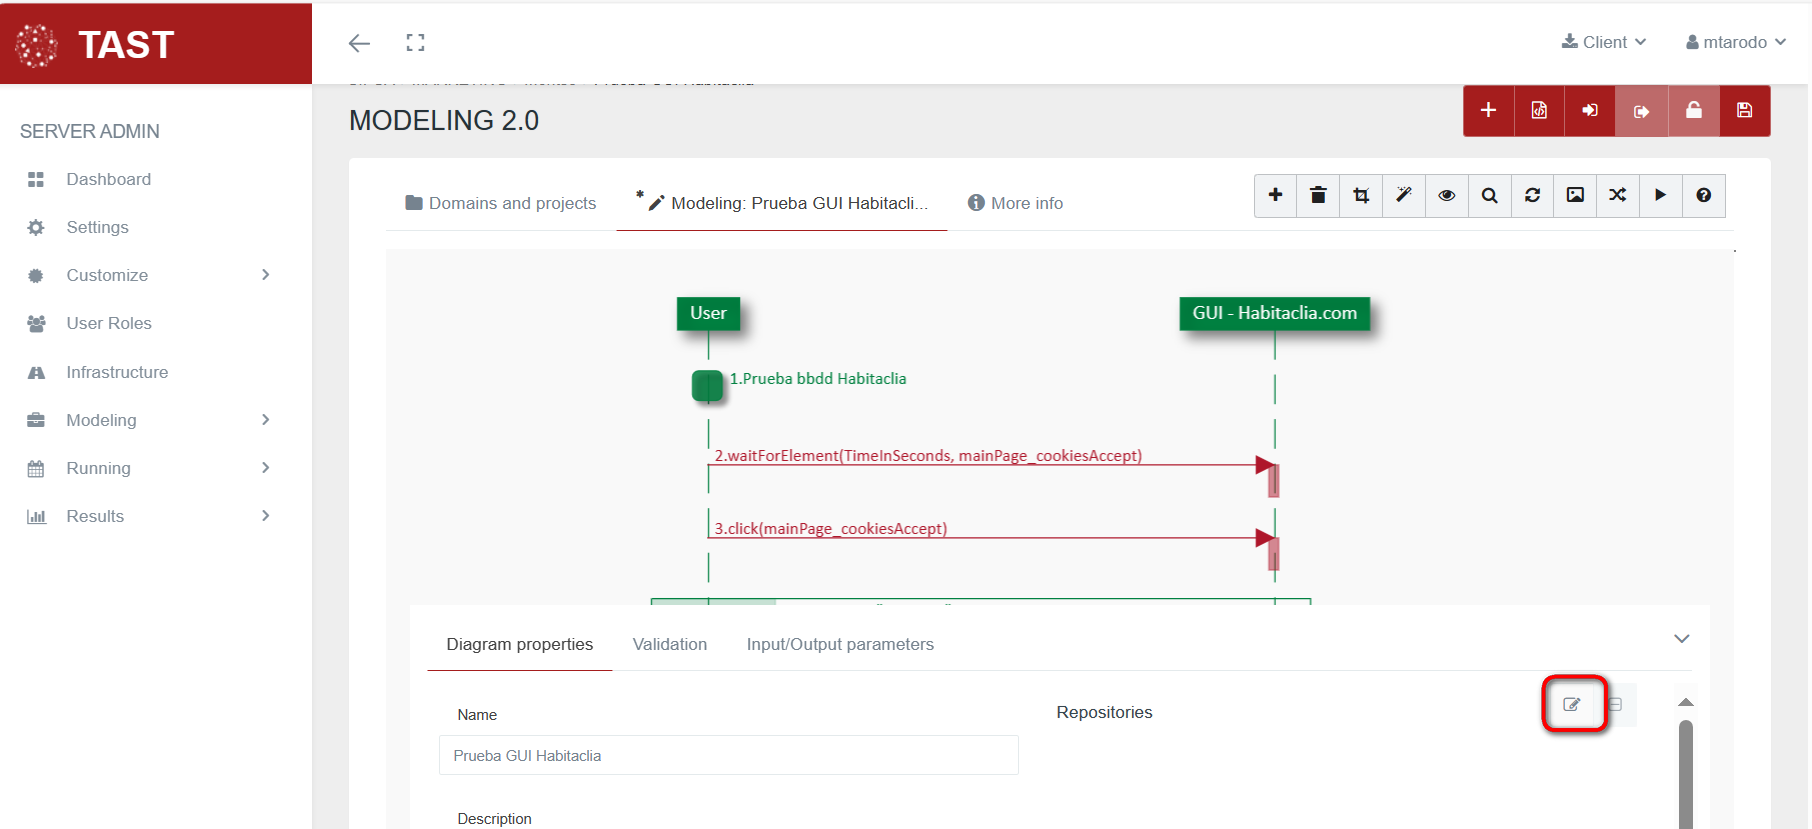Switch to the Validation tab
Viewport: 1812px width, 829px height.
pos(669,645)
